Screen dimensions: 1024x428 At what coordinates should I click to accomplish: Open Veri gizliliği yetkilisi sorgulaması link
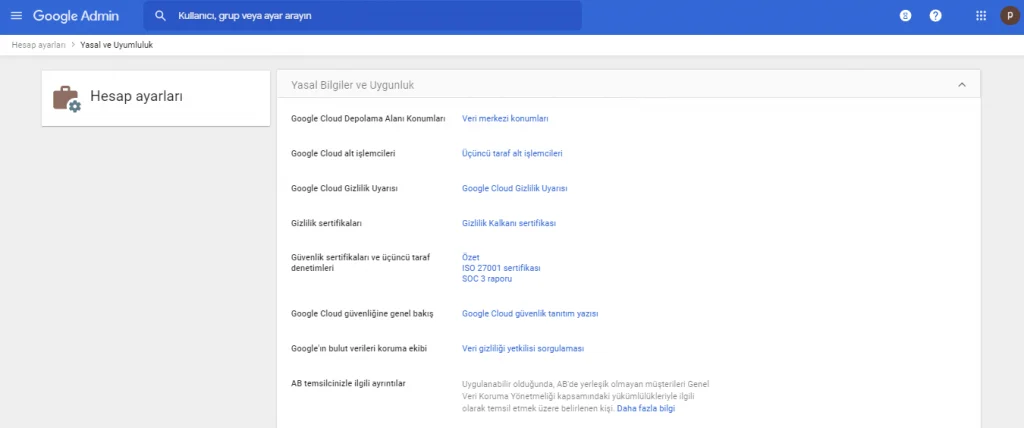click(x=523, y=348)
